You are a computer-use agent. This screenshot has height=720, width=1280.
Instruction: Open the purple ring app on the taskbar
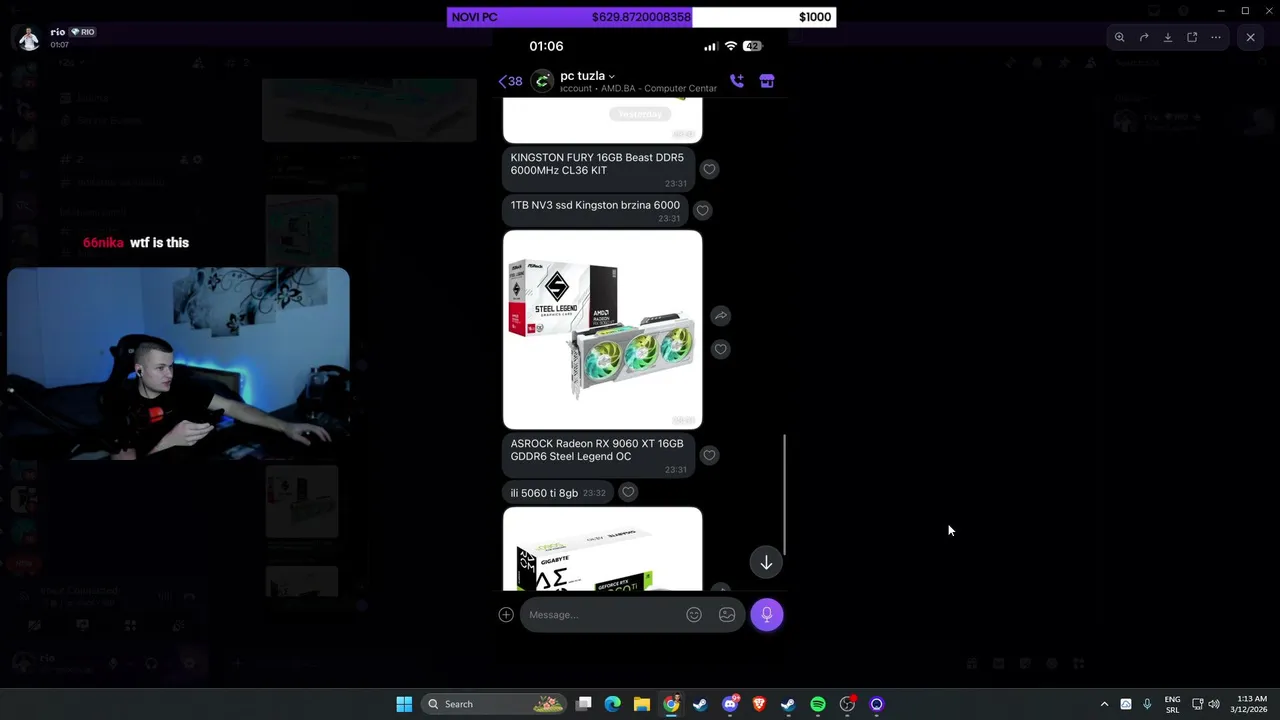click(x=877, y=704)
